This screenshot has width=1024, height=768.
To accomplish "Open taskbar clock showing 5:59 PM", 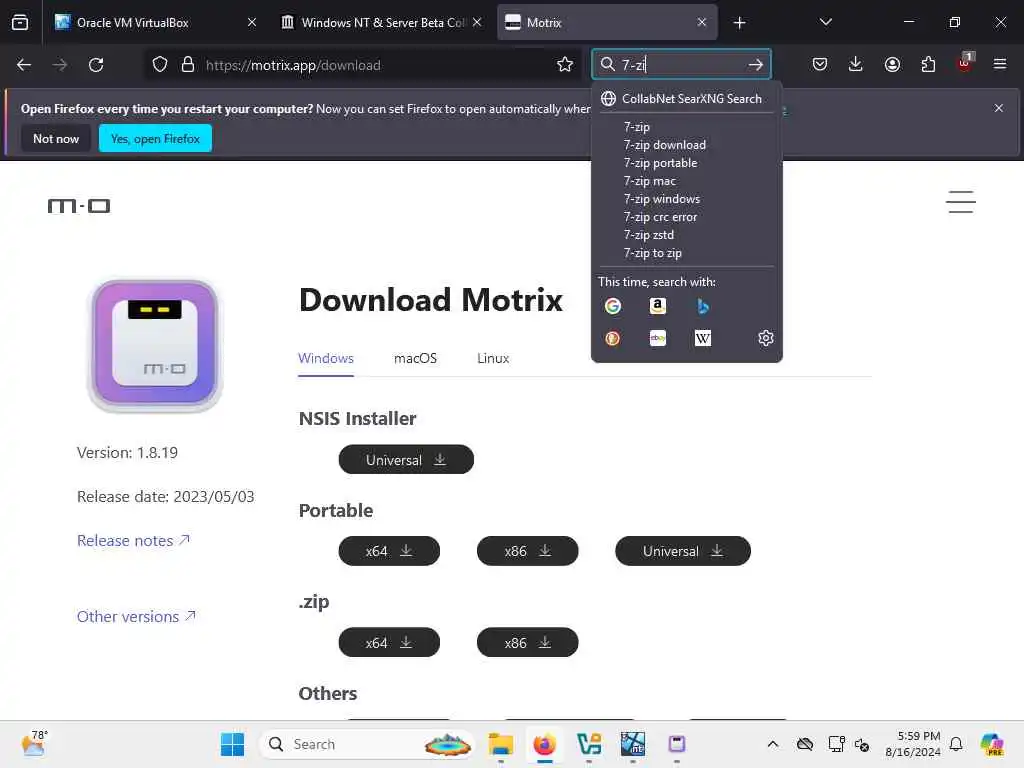I will 913,744.
